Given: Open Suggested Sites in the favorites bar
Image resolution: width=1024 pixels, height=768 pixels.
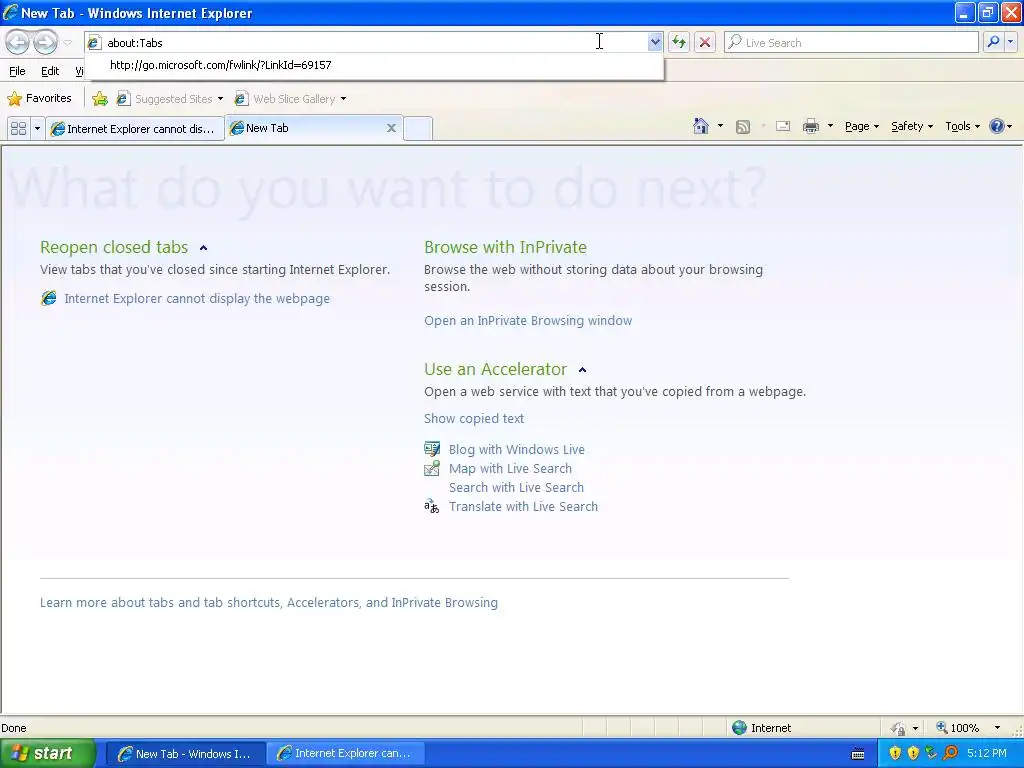Looking at the screenshot, I should point(169,99).
